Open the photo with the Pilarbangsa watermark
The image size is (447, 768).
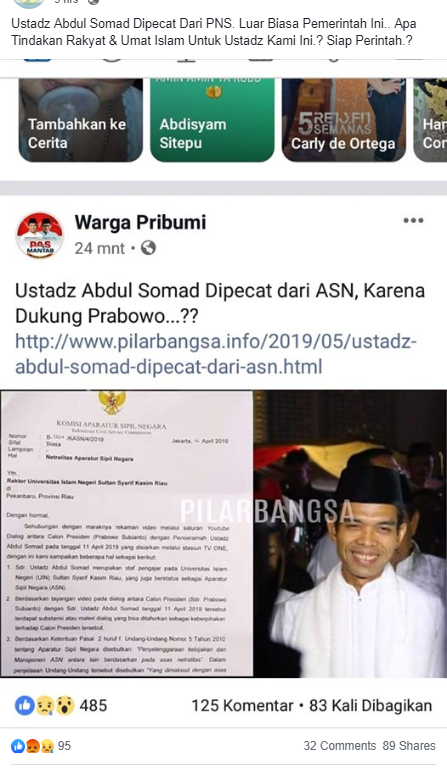[x=350, y=533]
